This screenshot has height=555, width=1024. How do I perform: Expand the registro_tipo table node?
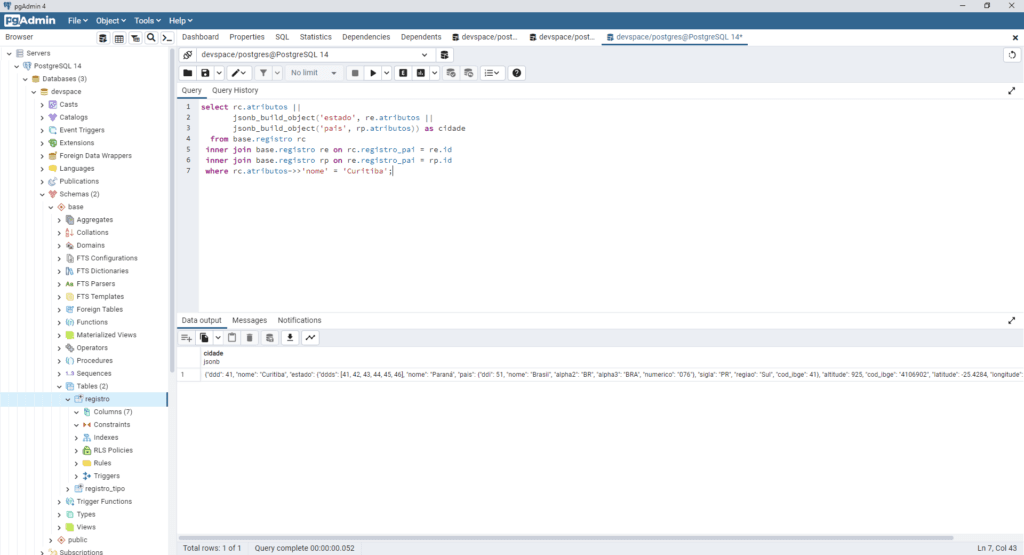click(x=68, y=489)
